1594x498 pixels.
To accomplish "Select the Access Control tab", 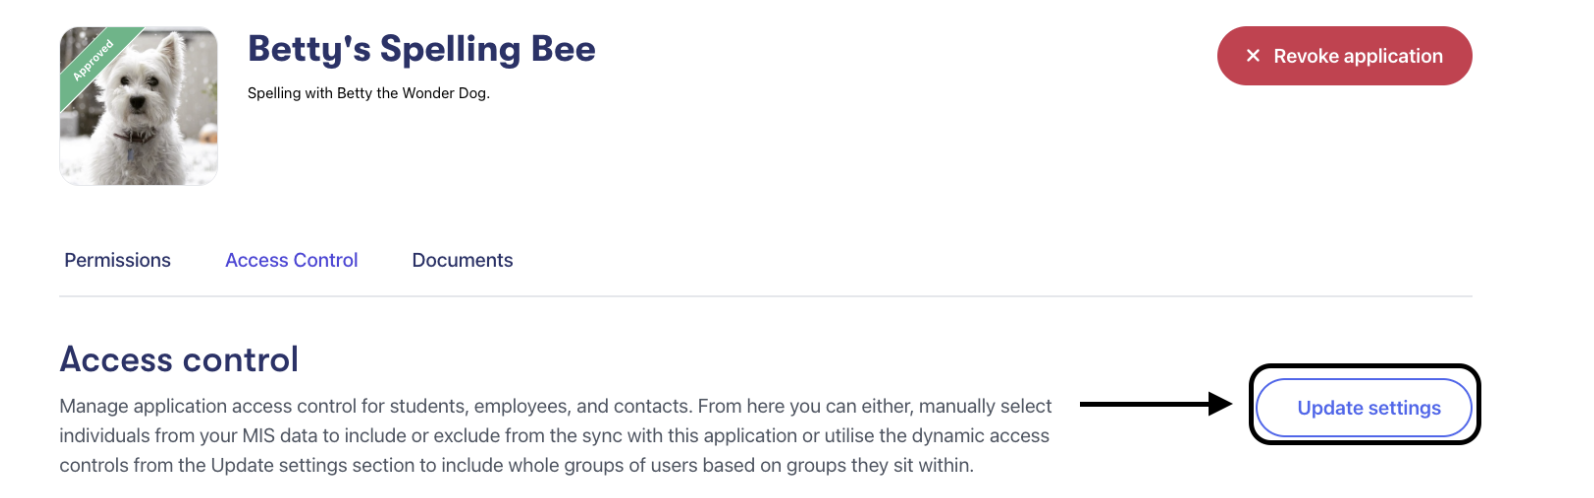I will pyautogui.click(x=291, y=260).
